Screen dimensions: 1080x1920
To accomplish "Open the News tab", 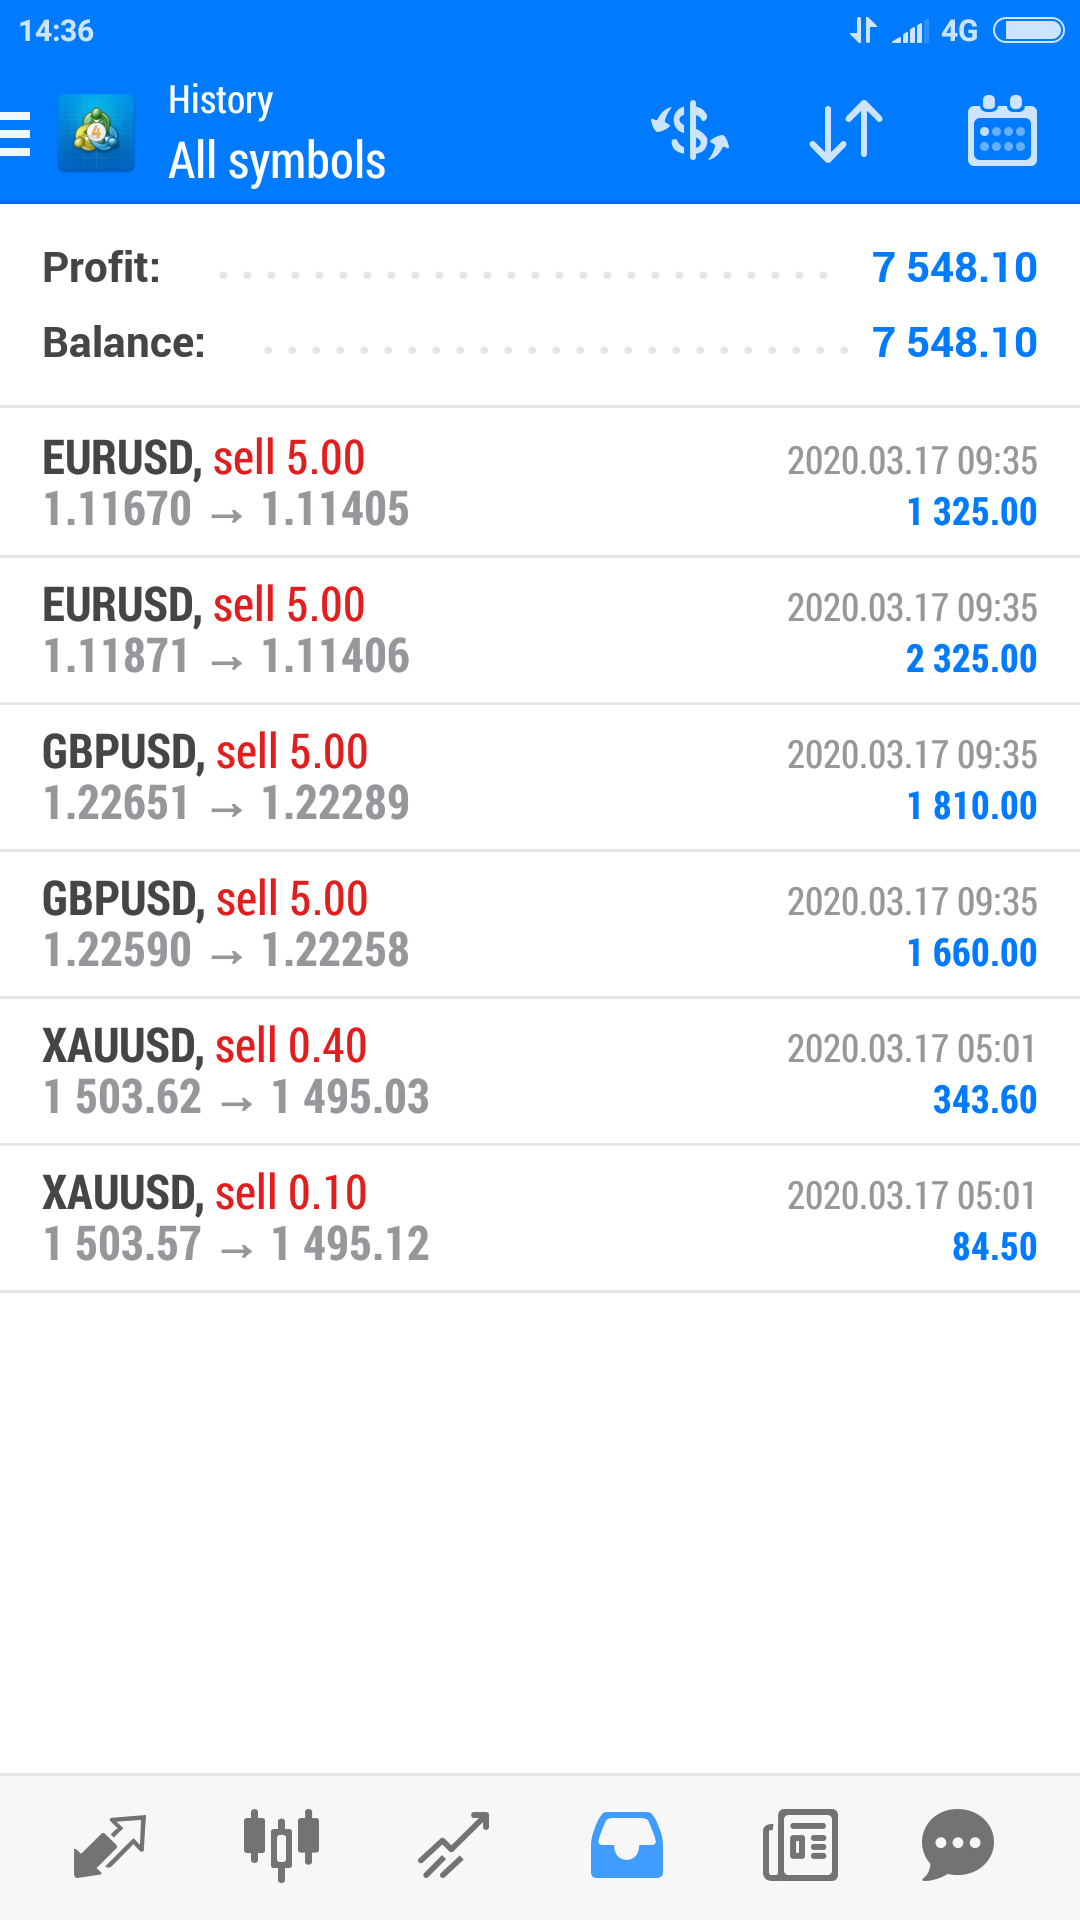I will [800, 1845].
